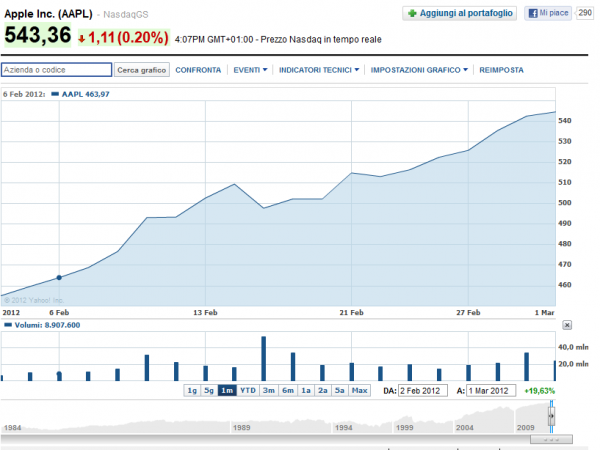Expand the EVENTI dropdown

[250, 70]
